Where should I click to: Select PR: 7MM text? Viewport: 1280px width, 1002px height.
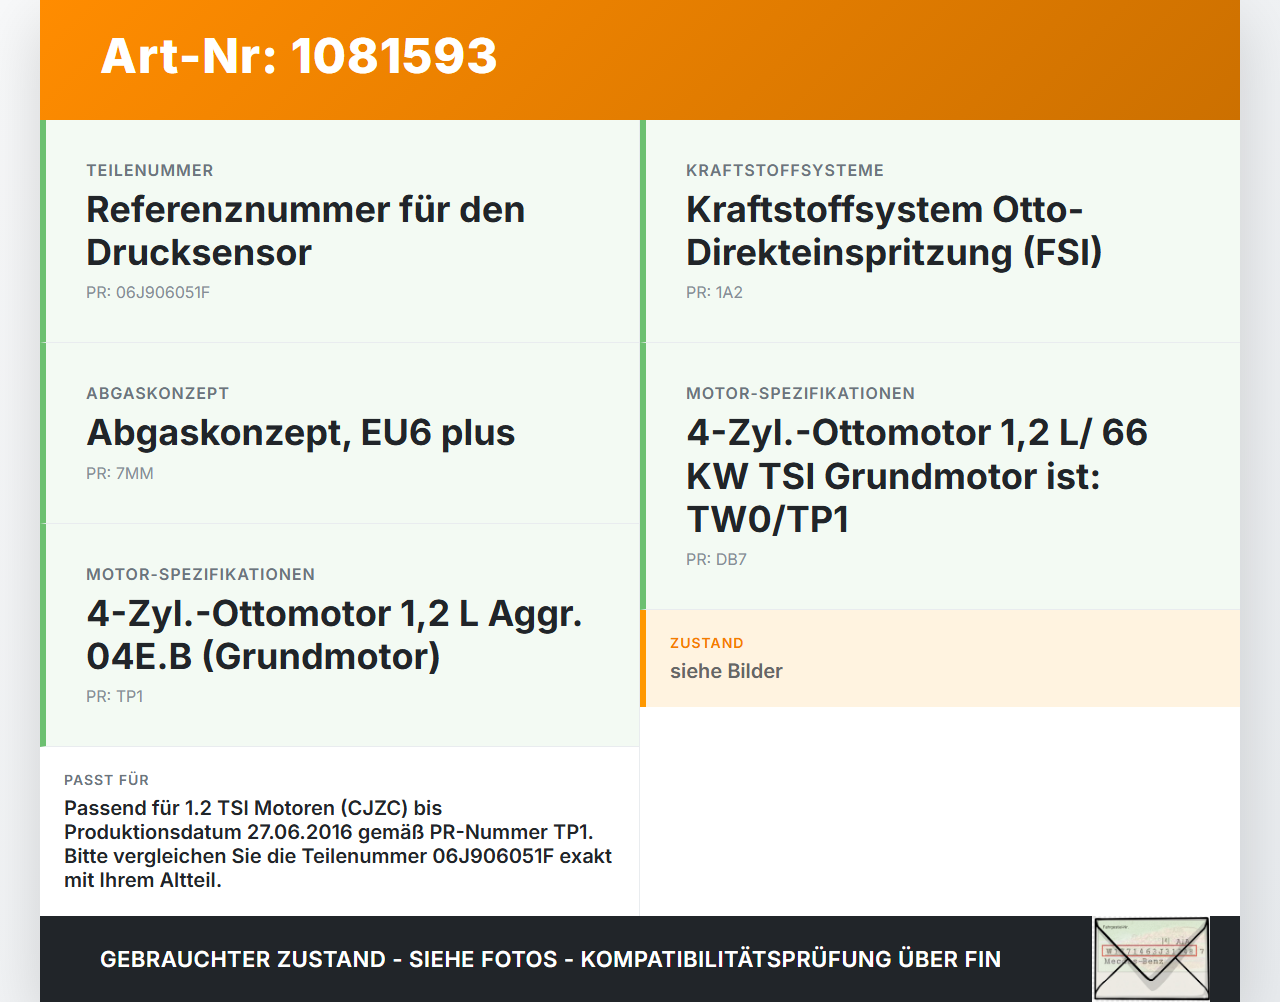point(120,474)
